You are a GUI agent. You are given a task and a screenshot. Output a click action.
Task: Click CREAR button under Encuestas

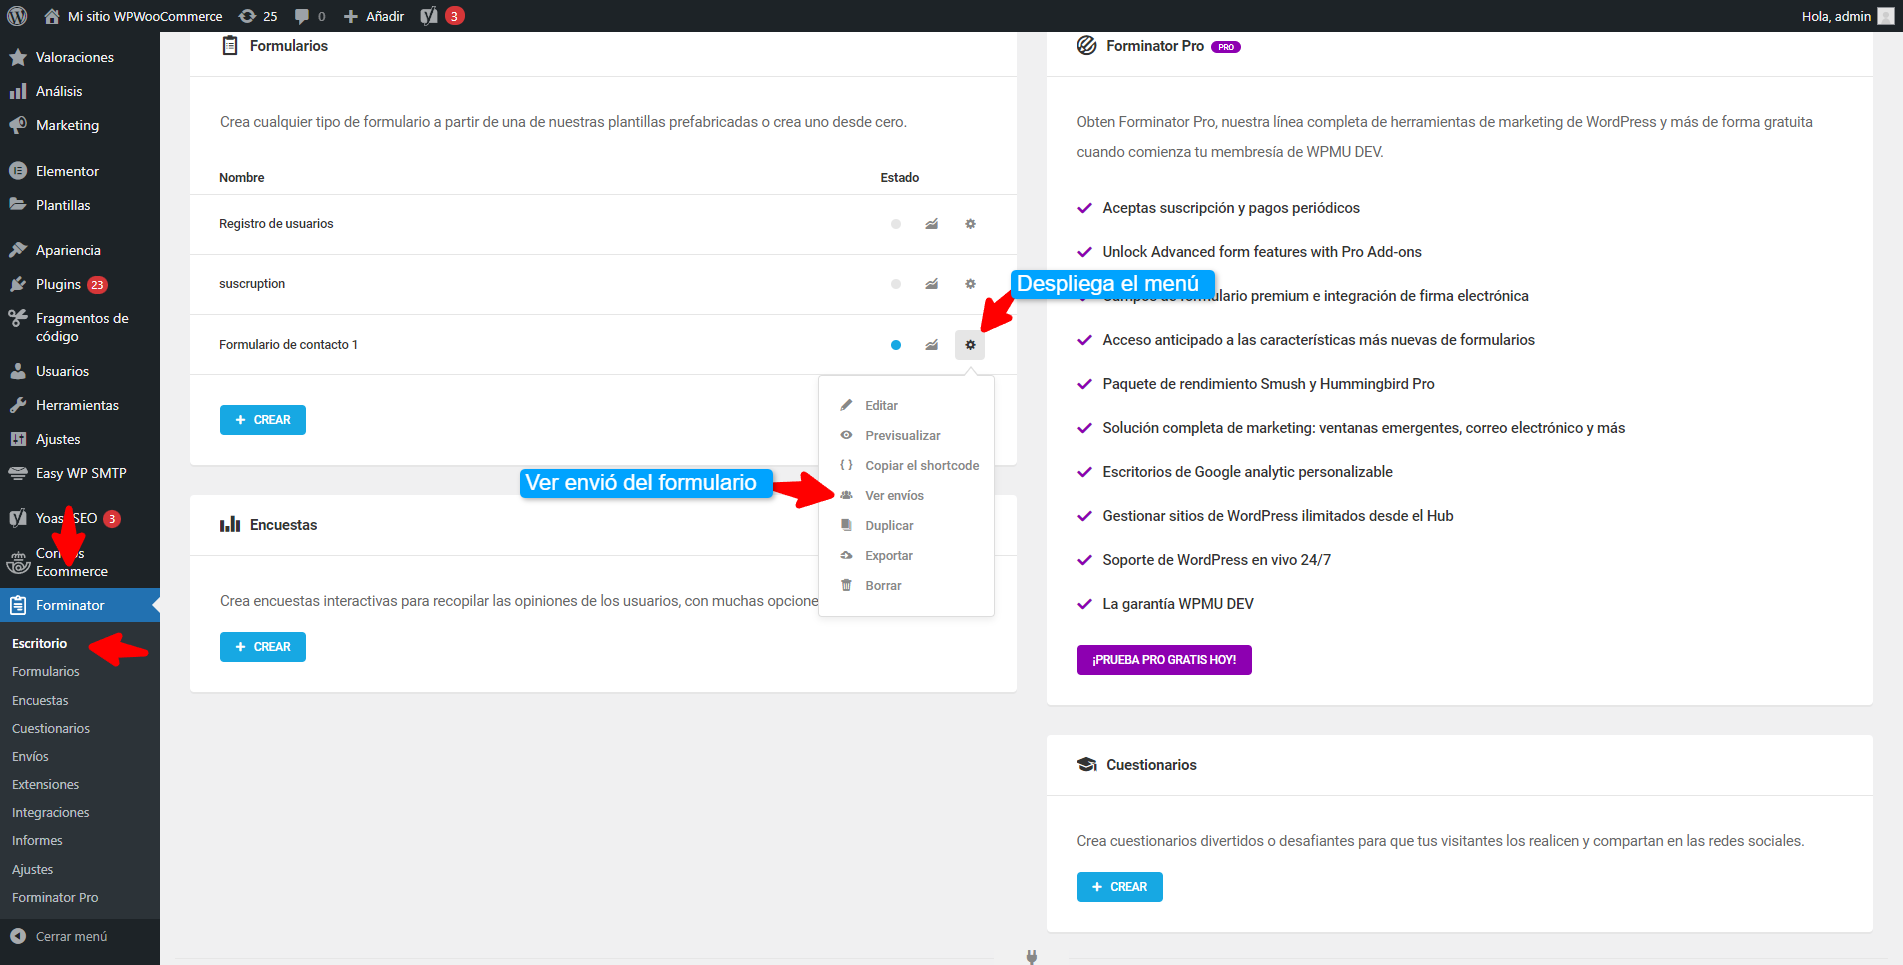pyautogui.click(x=263, y=647)
